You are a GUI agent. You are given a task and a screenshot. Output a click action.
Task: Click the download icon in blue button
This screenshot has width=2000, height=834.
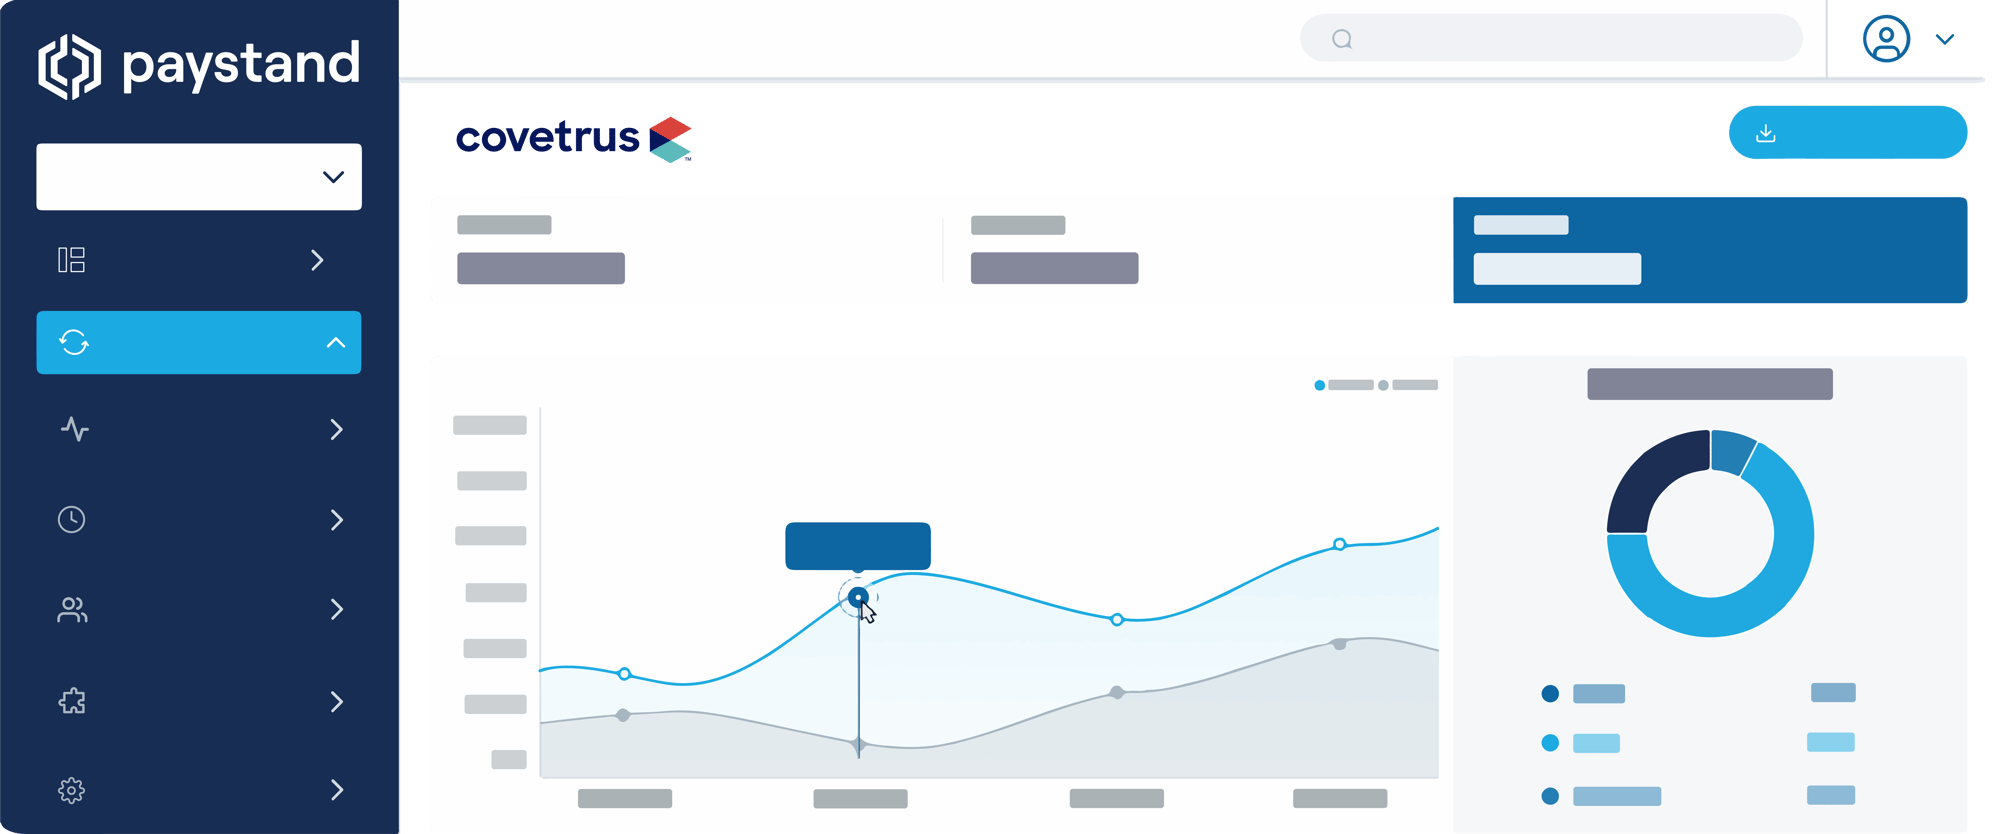pos(1766,133)
